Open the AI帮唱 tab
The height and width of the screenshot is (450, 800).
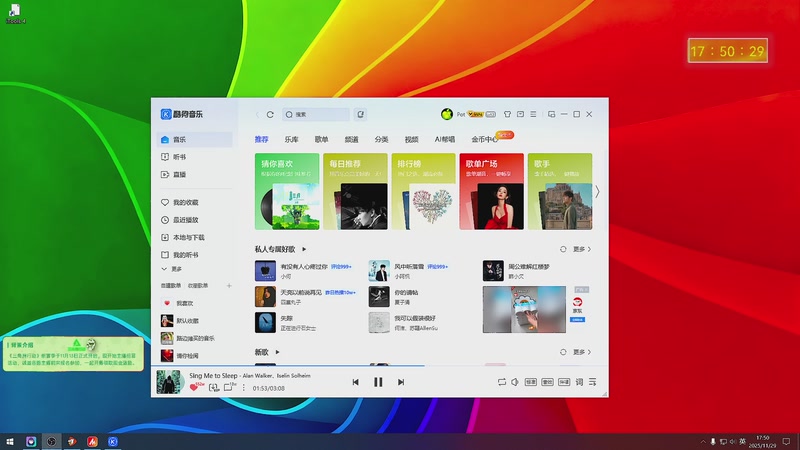coord(444,139)
